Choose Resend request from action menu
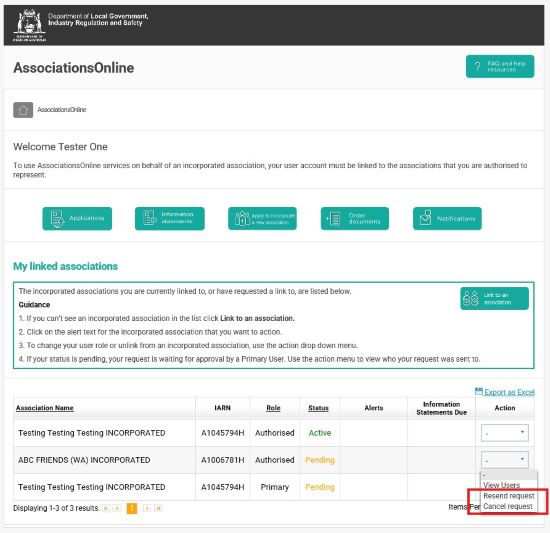Image resolution: width=550 pixels, height=533 pixels. coord(509,496)
